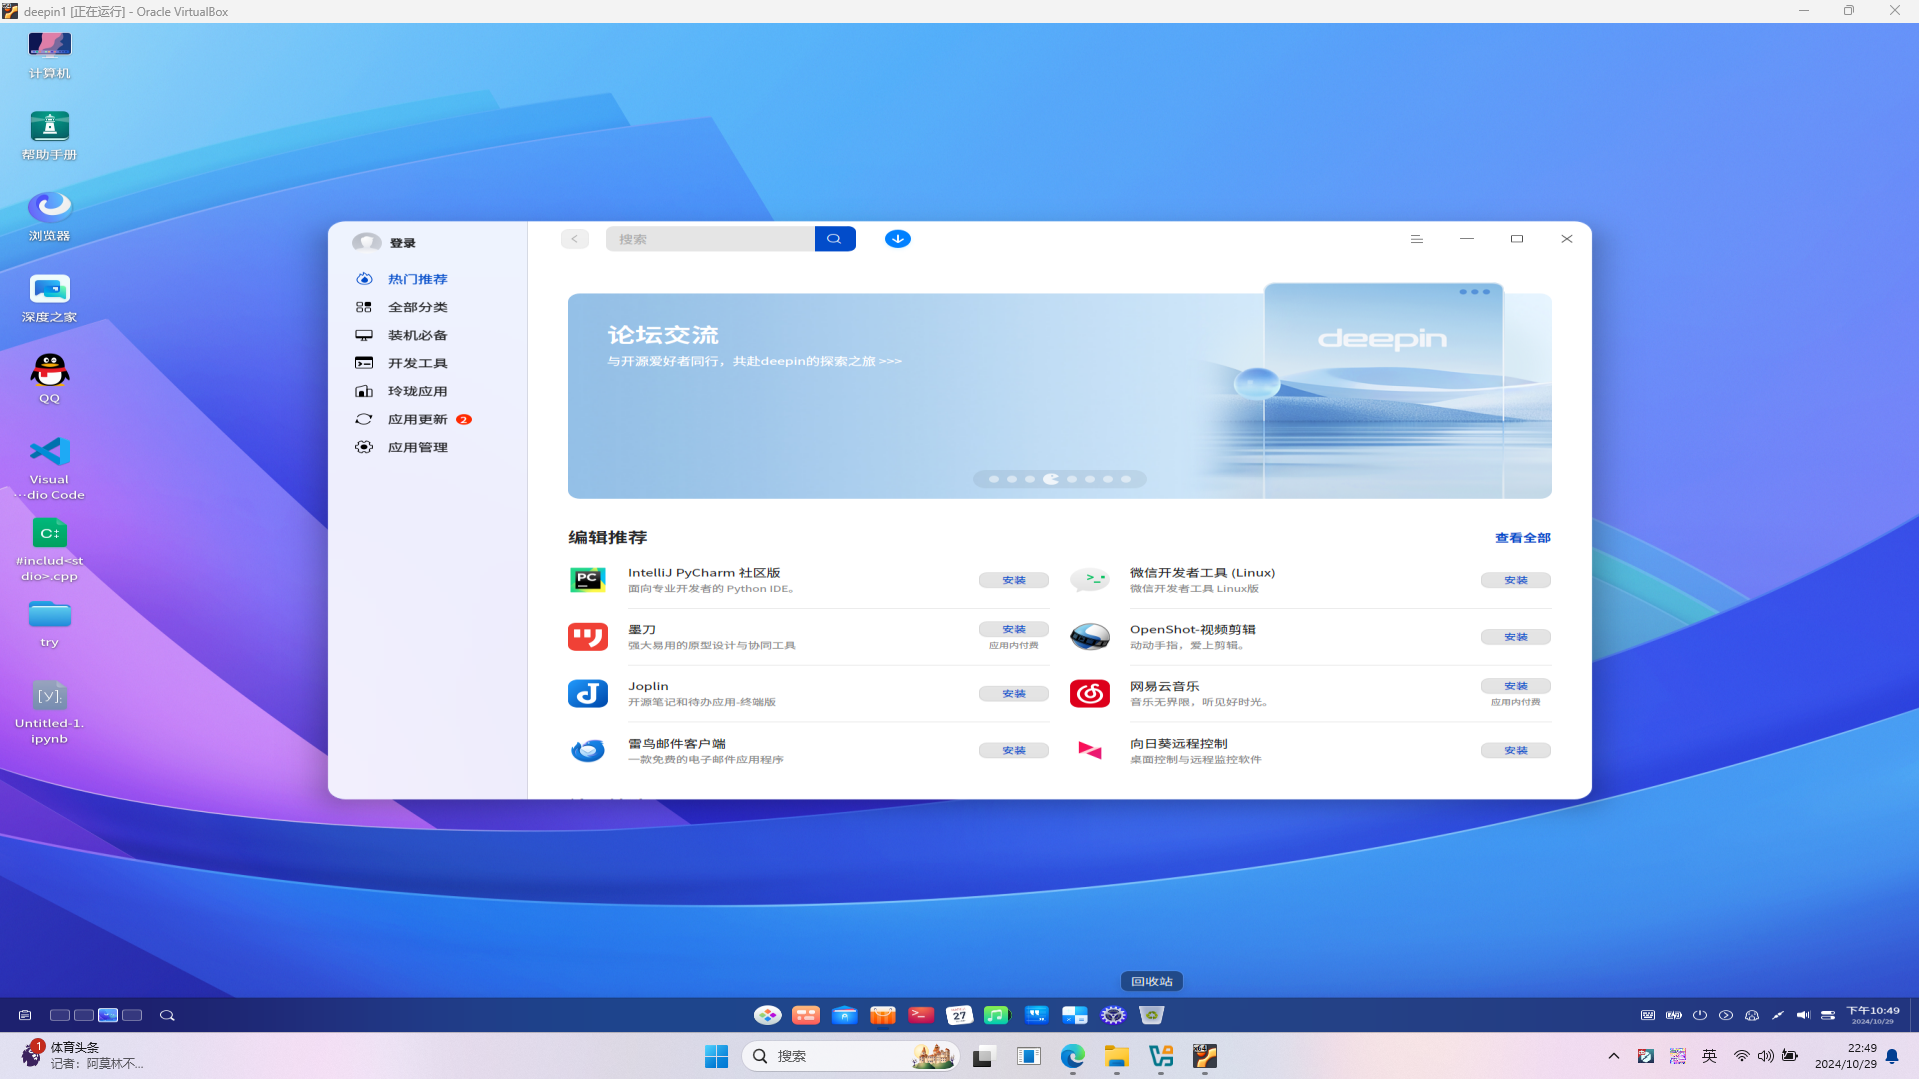Click the deepin dock volume icon
Viewport: 1919px width, 1079px height.
point(1803,1015)
